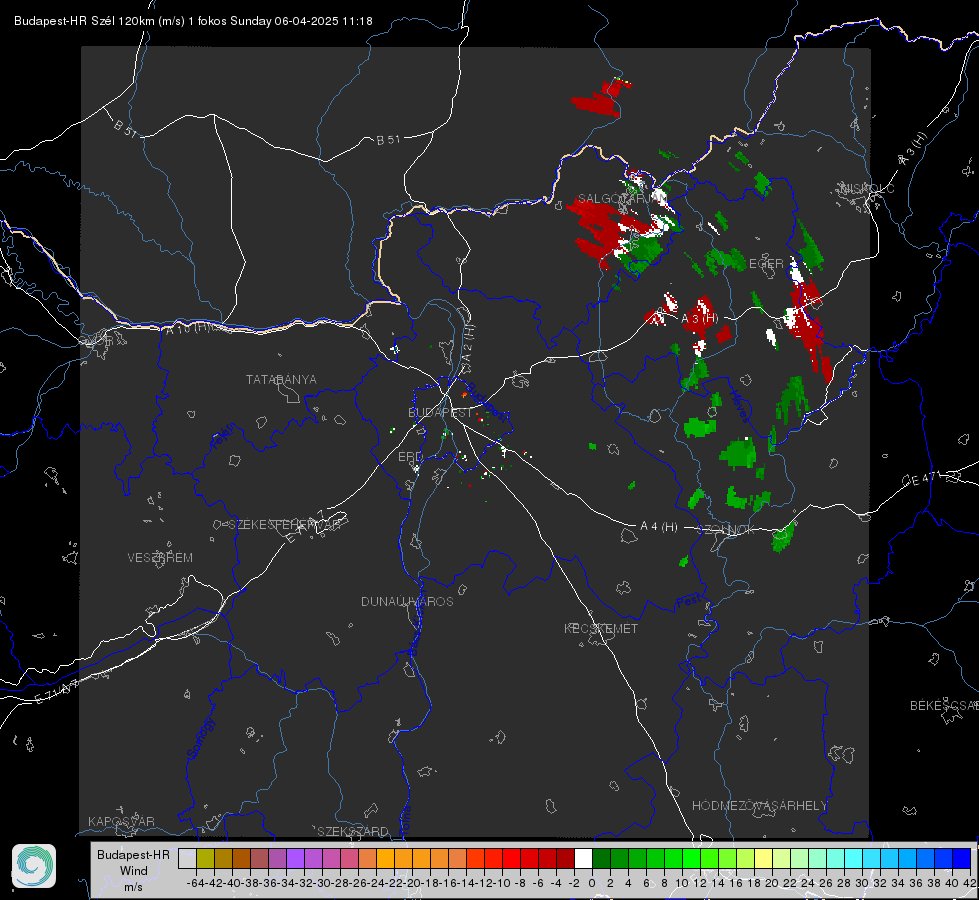
Task: Click the '-64' legend value
Action: pyautogui.click(x=196, y=883)
